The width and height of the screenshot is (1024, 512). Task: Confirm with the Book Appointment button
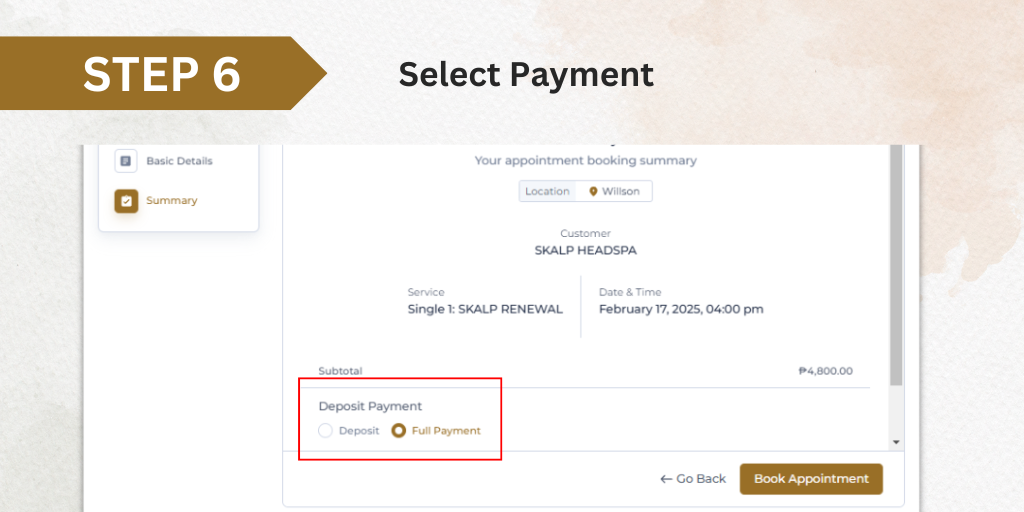coord(811,479)
